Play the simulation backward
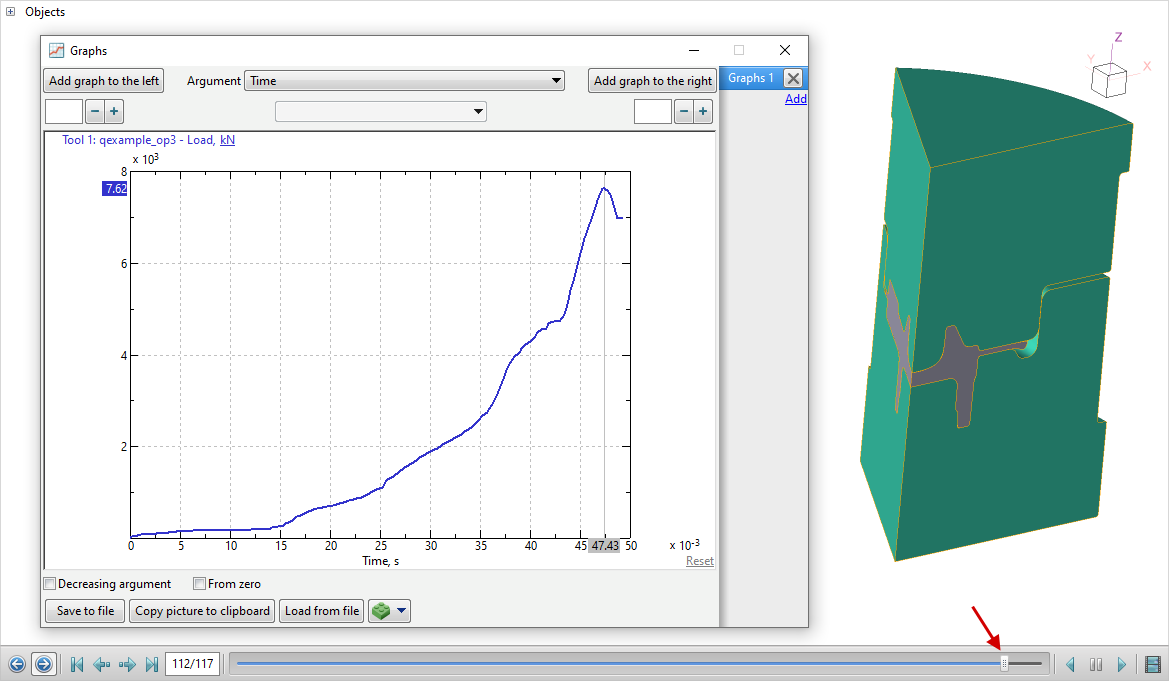Screen dimensions: 1169x681 click(1070, 664)
